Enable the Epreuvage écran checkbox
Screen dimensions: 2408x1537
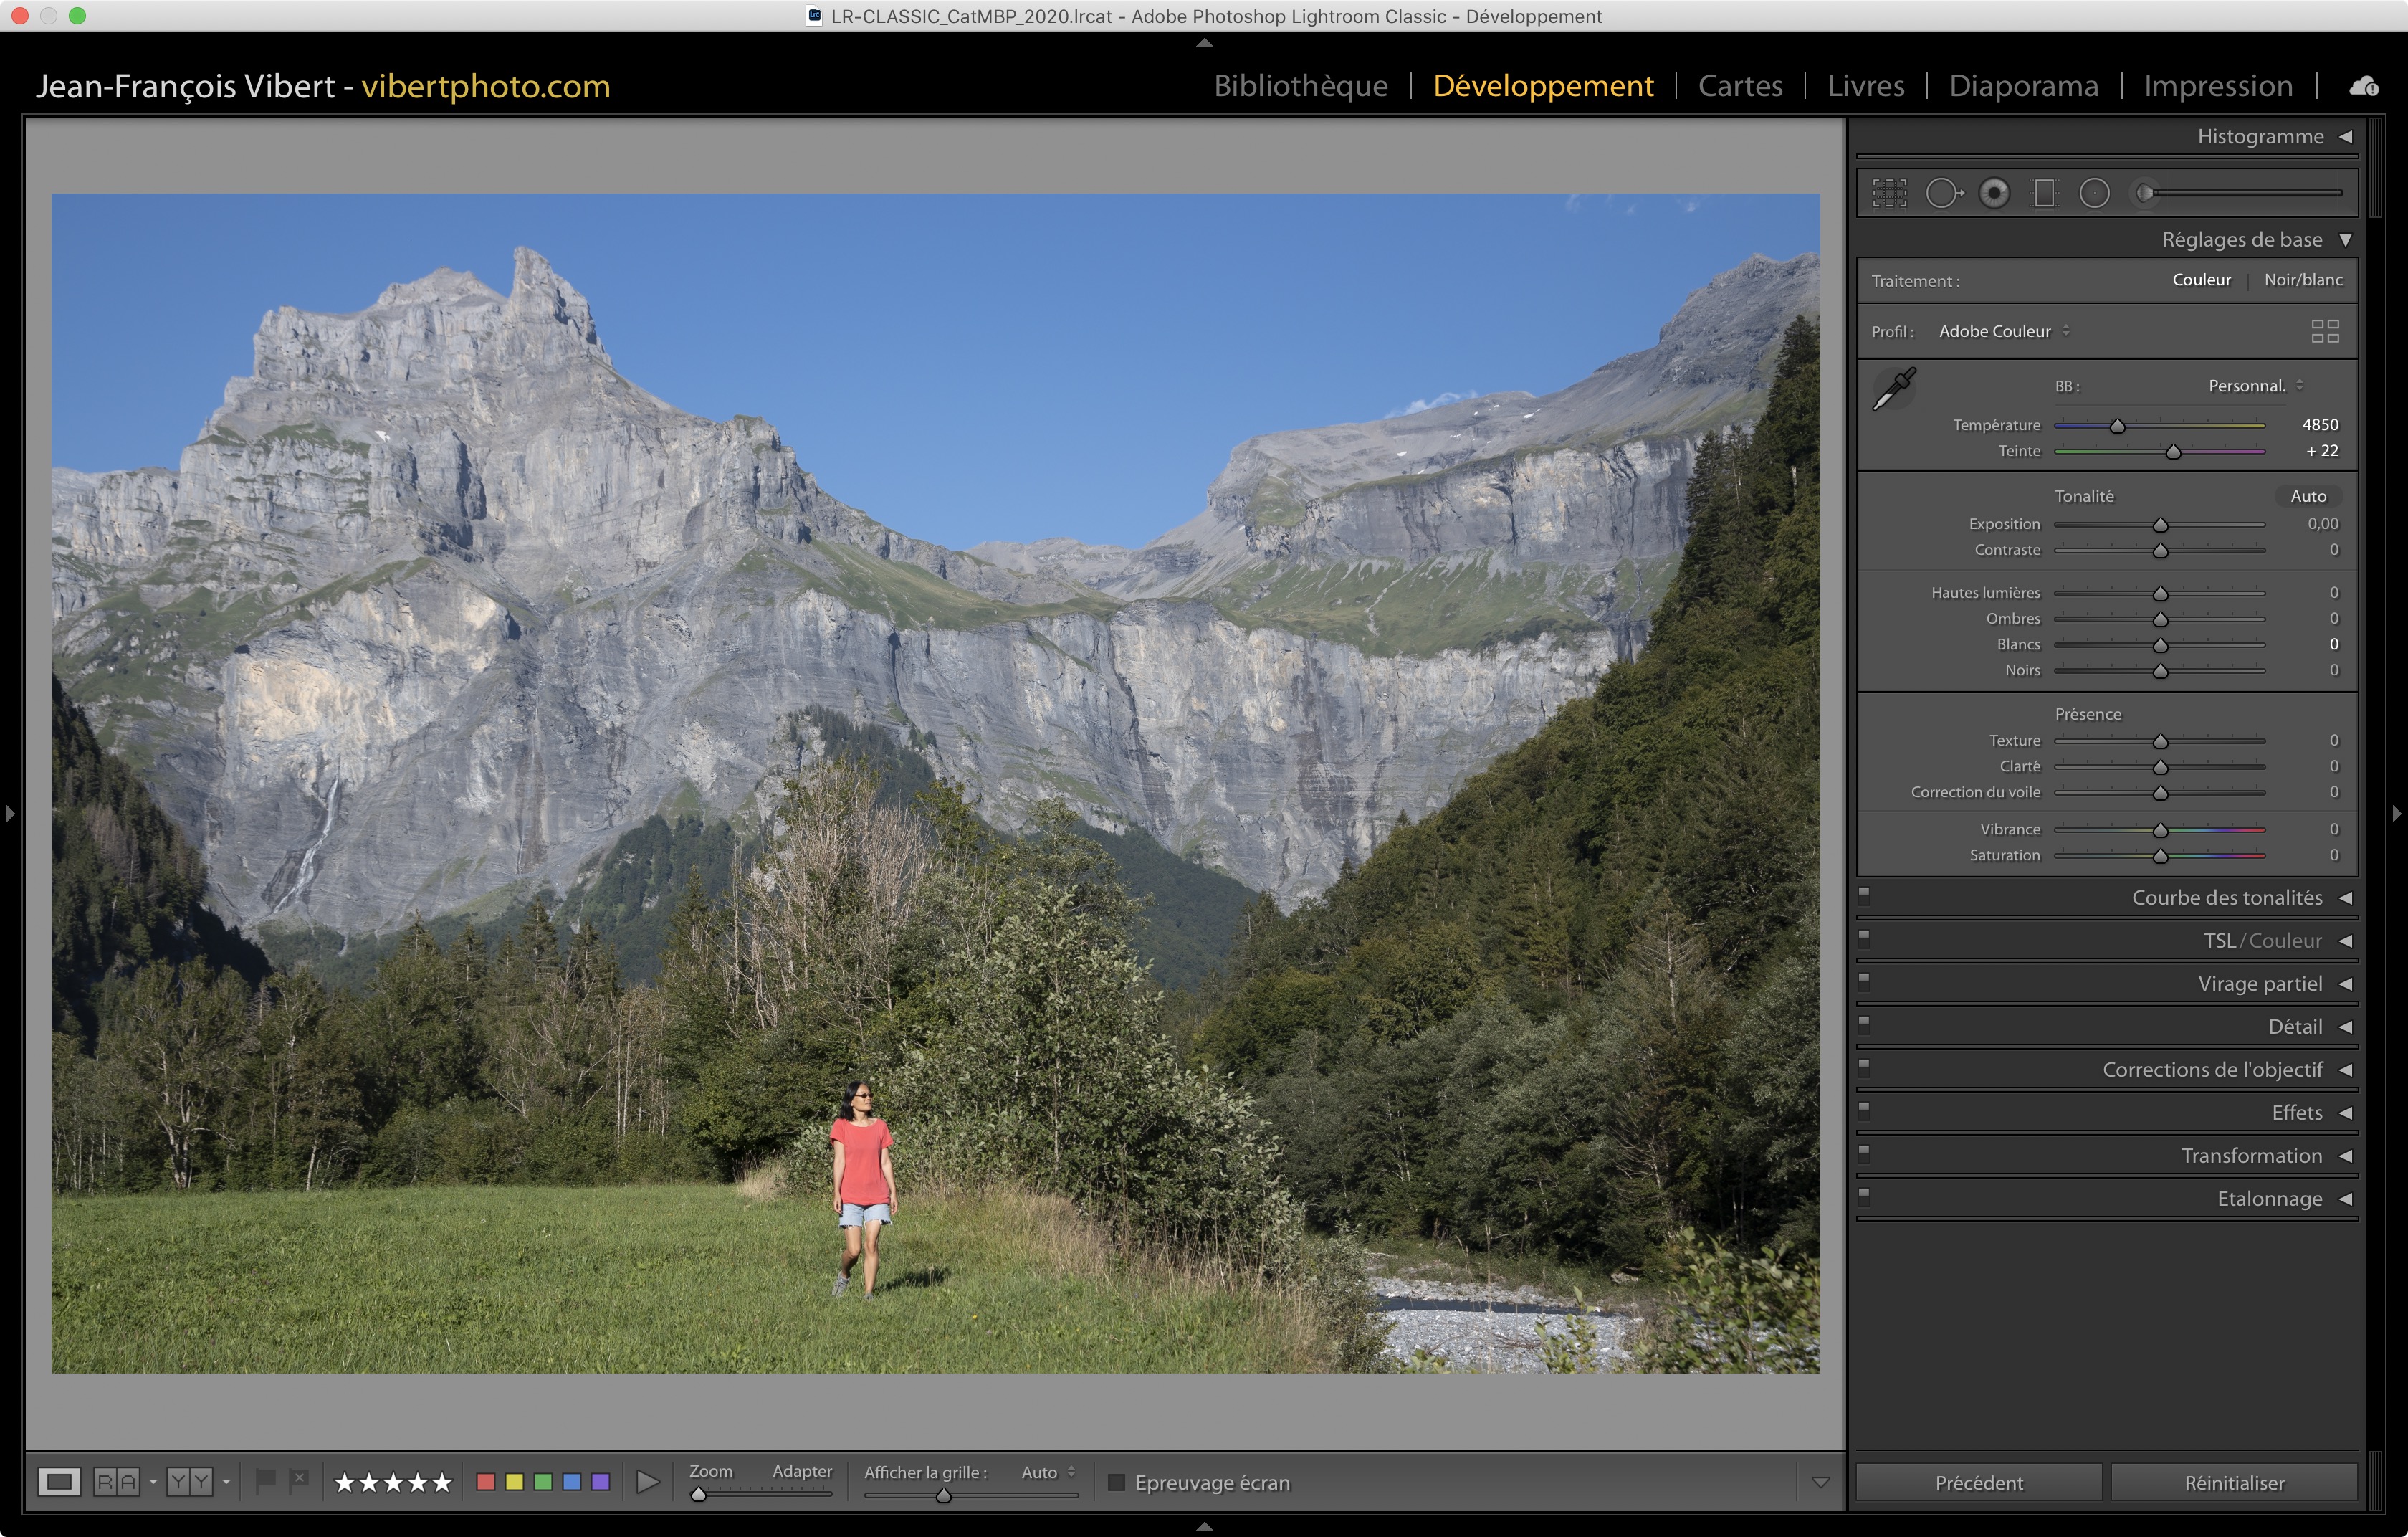(1117, 1482)
